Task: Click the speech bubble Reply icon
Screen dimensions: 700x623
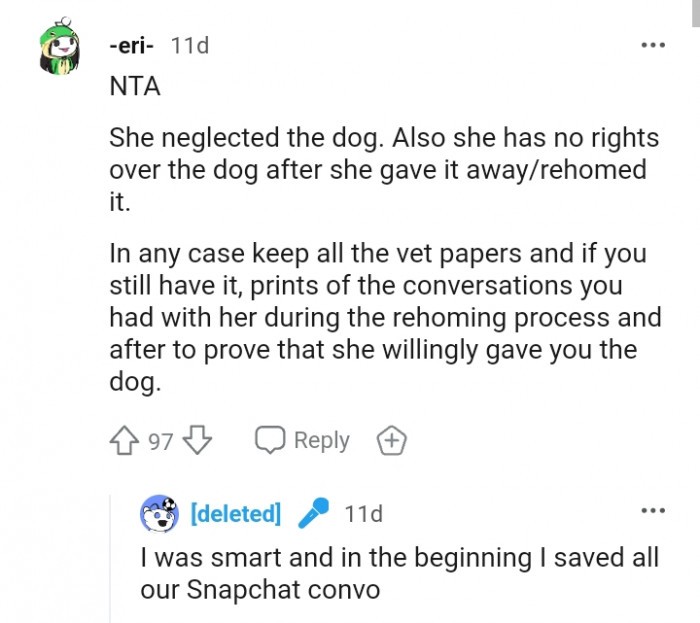Action: pyautogui.click(x=270, y=441)
